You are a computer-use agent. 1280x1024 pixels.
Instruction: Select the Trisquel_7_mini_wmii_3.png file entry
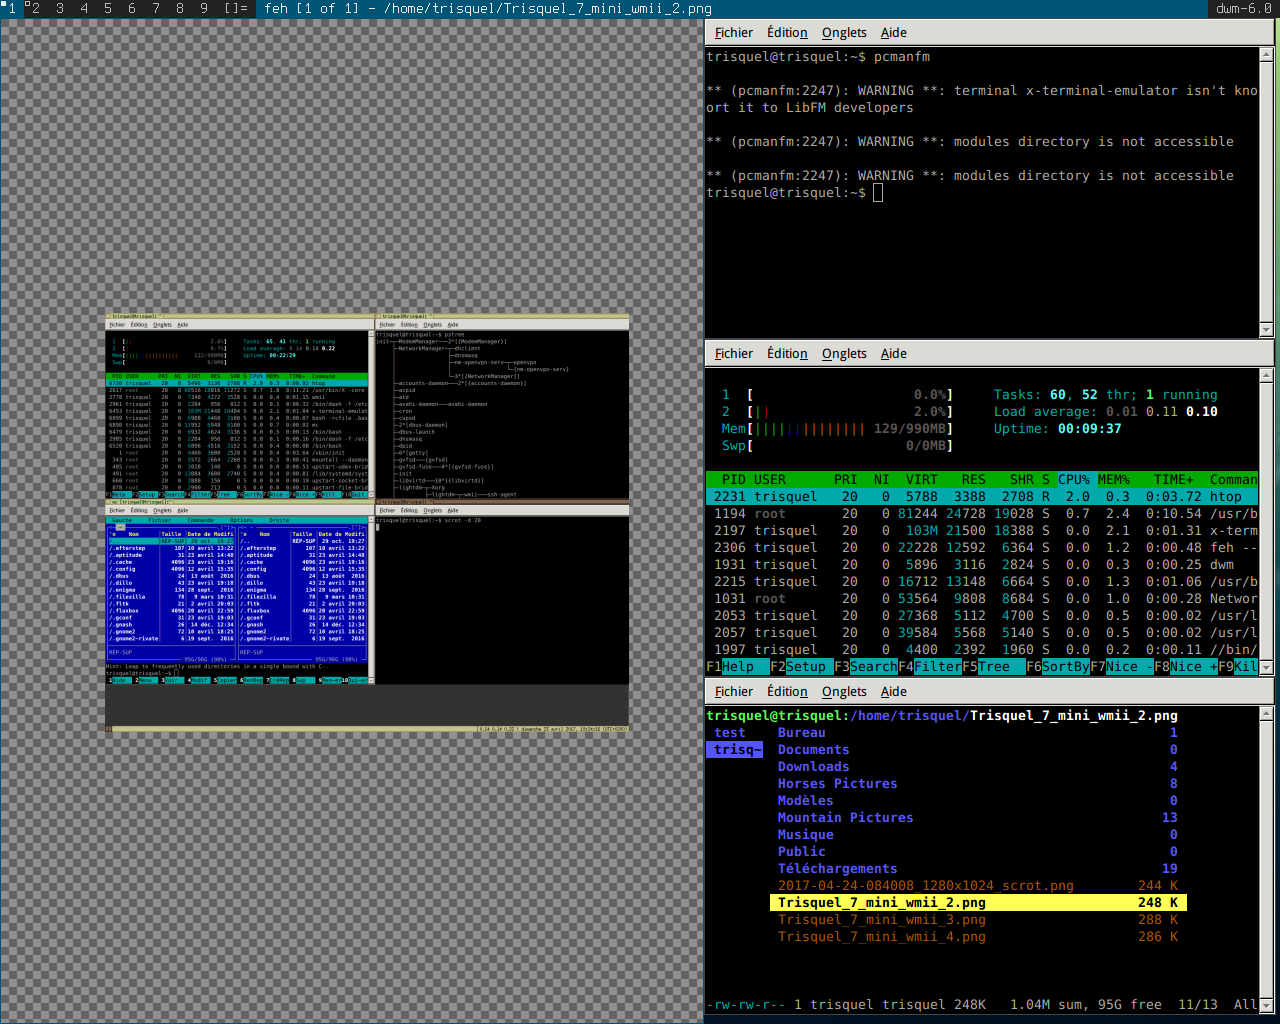pos(881,919)
